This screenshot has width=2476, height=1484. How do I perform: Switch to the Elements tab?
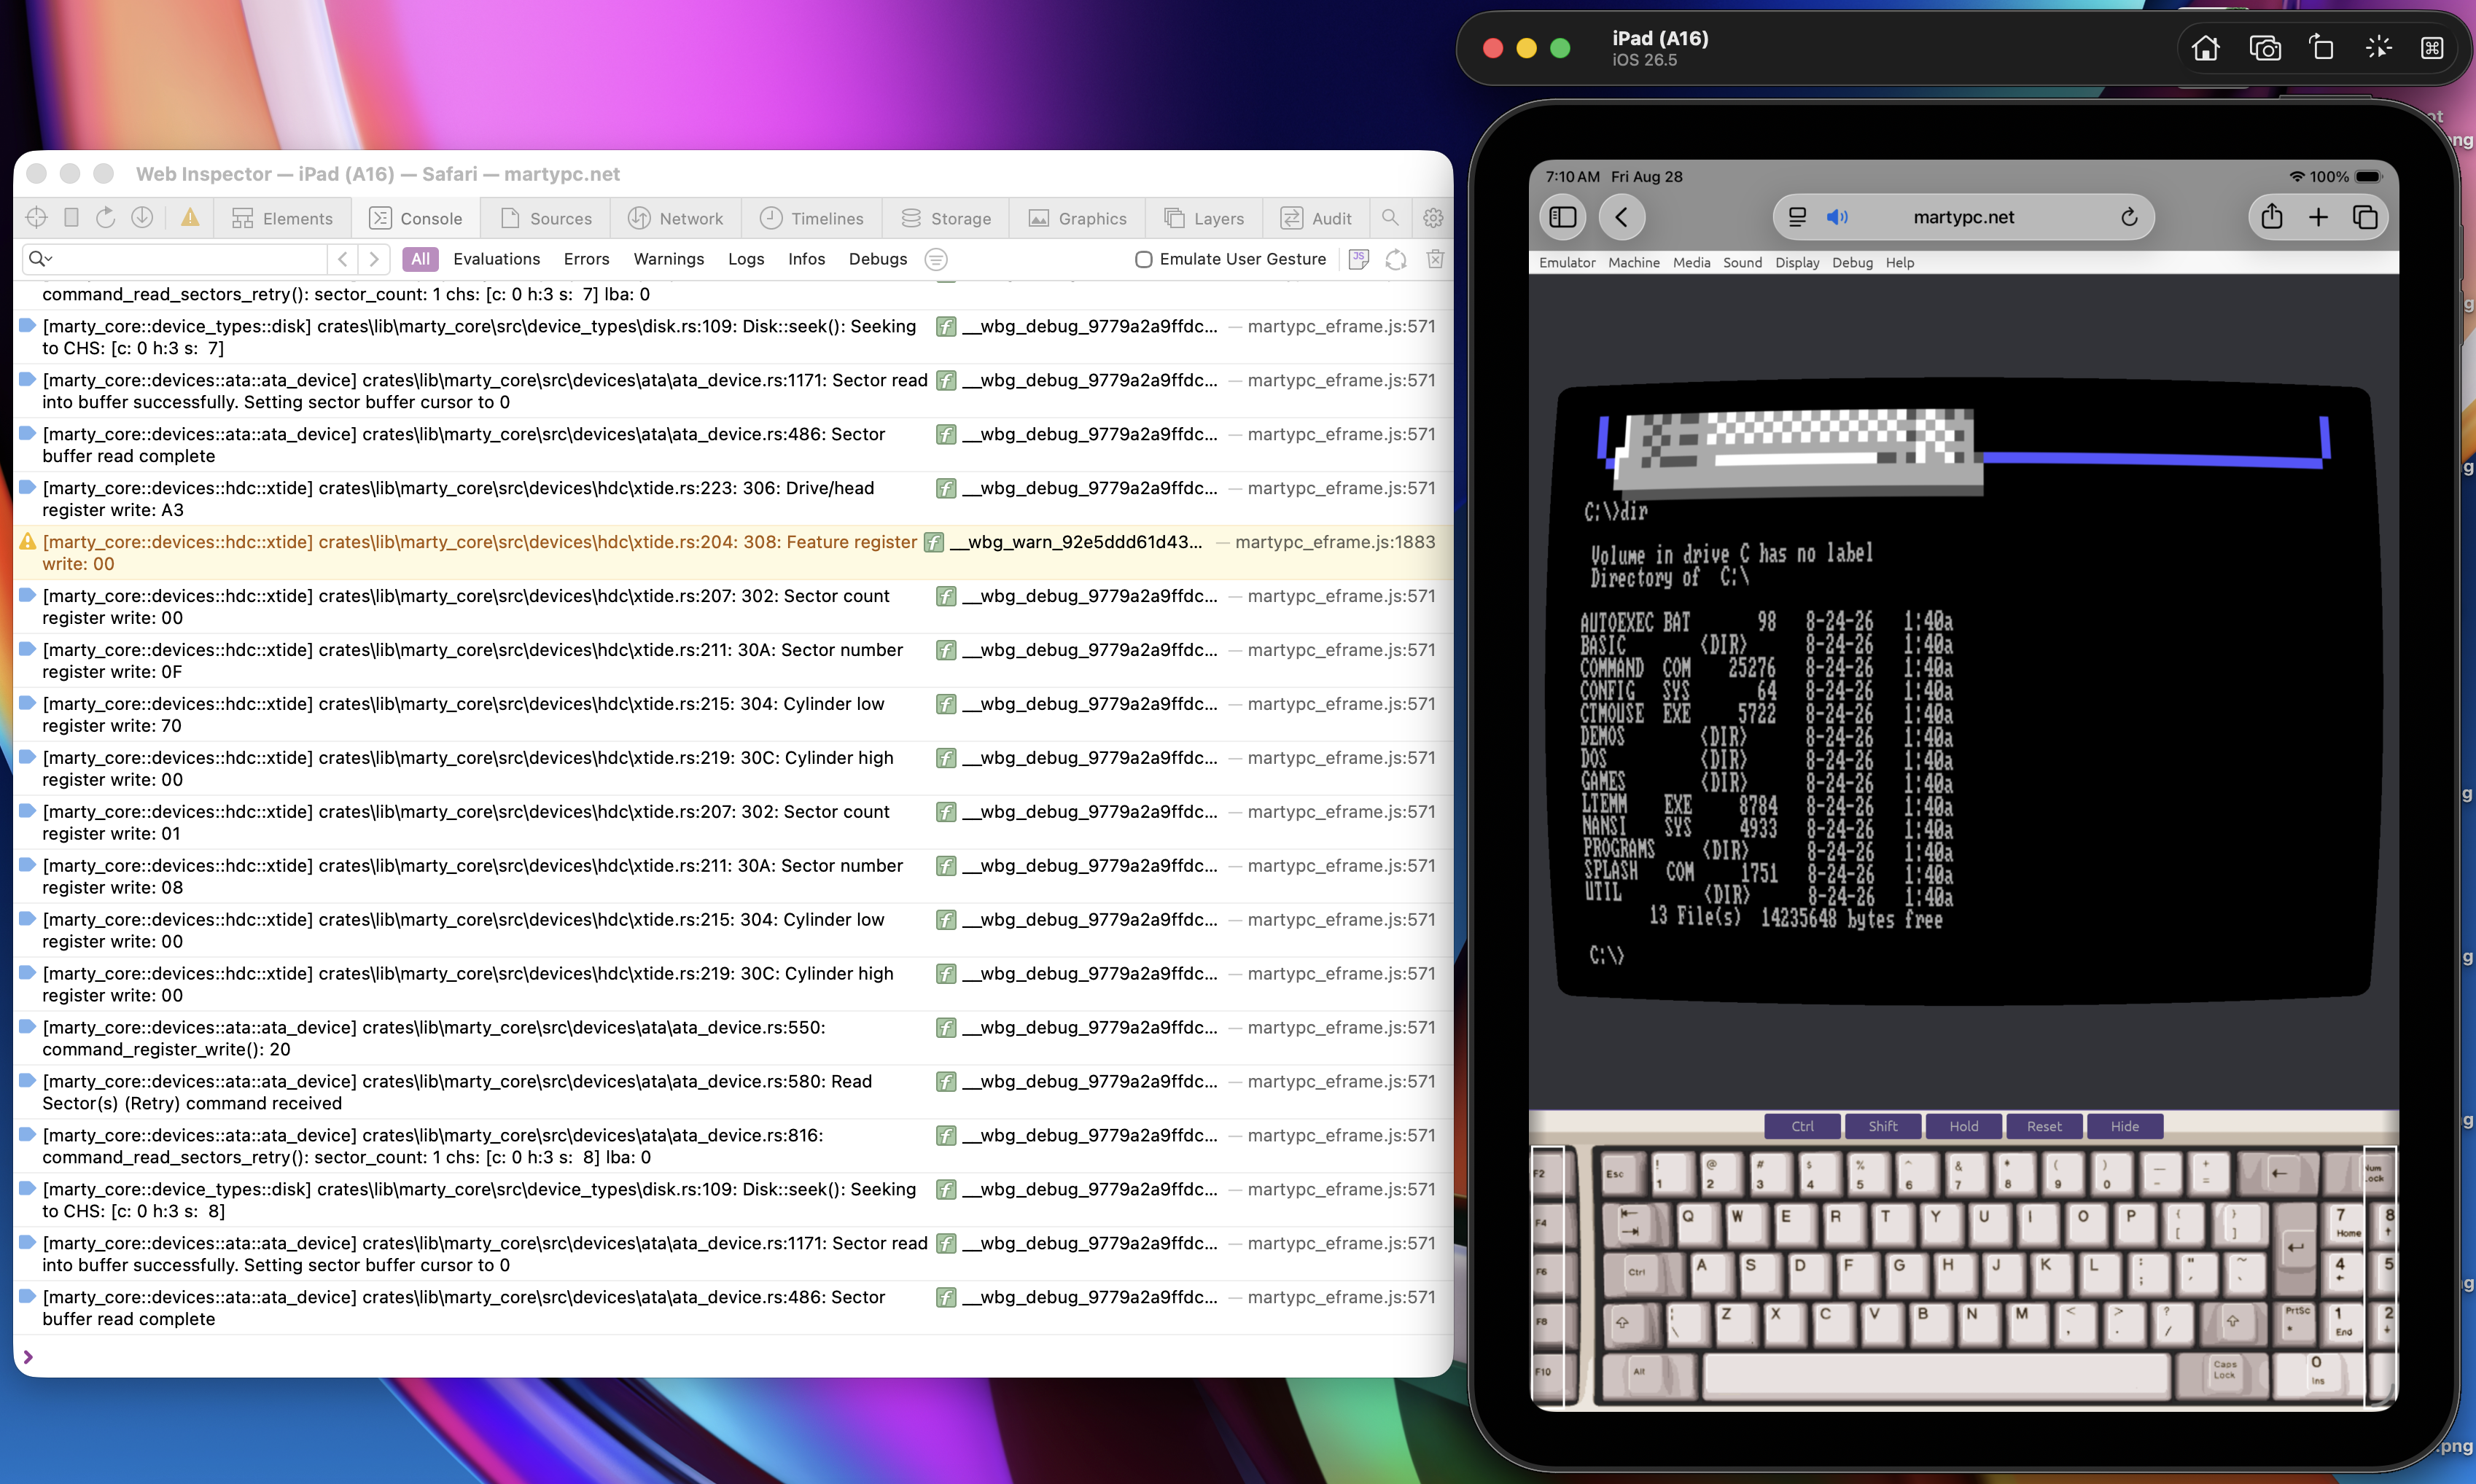pyautogui.click(x=282, y=218)
